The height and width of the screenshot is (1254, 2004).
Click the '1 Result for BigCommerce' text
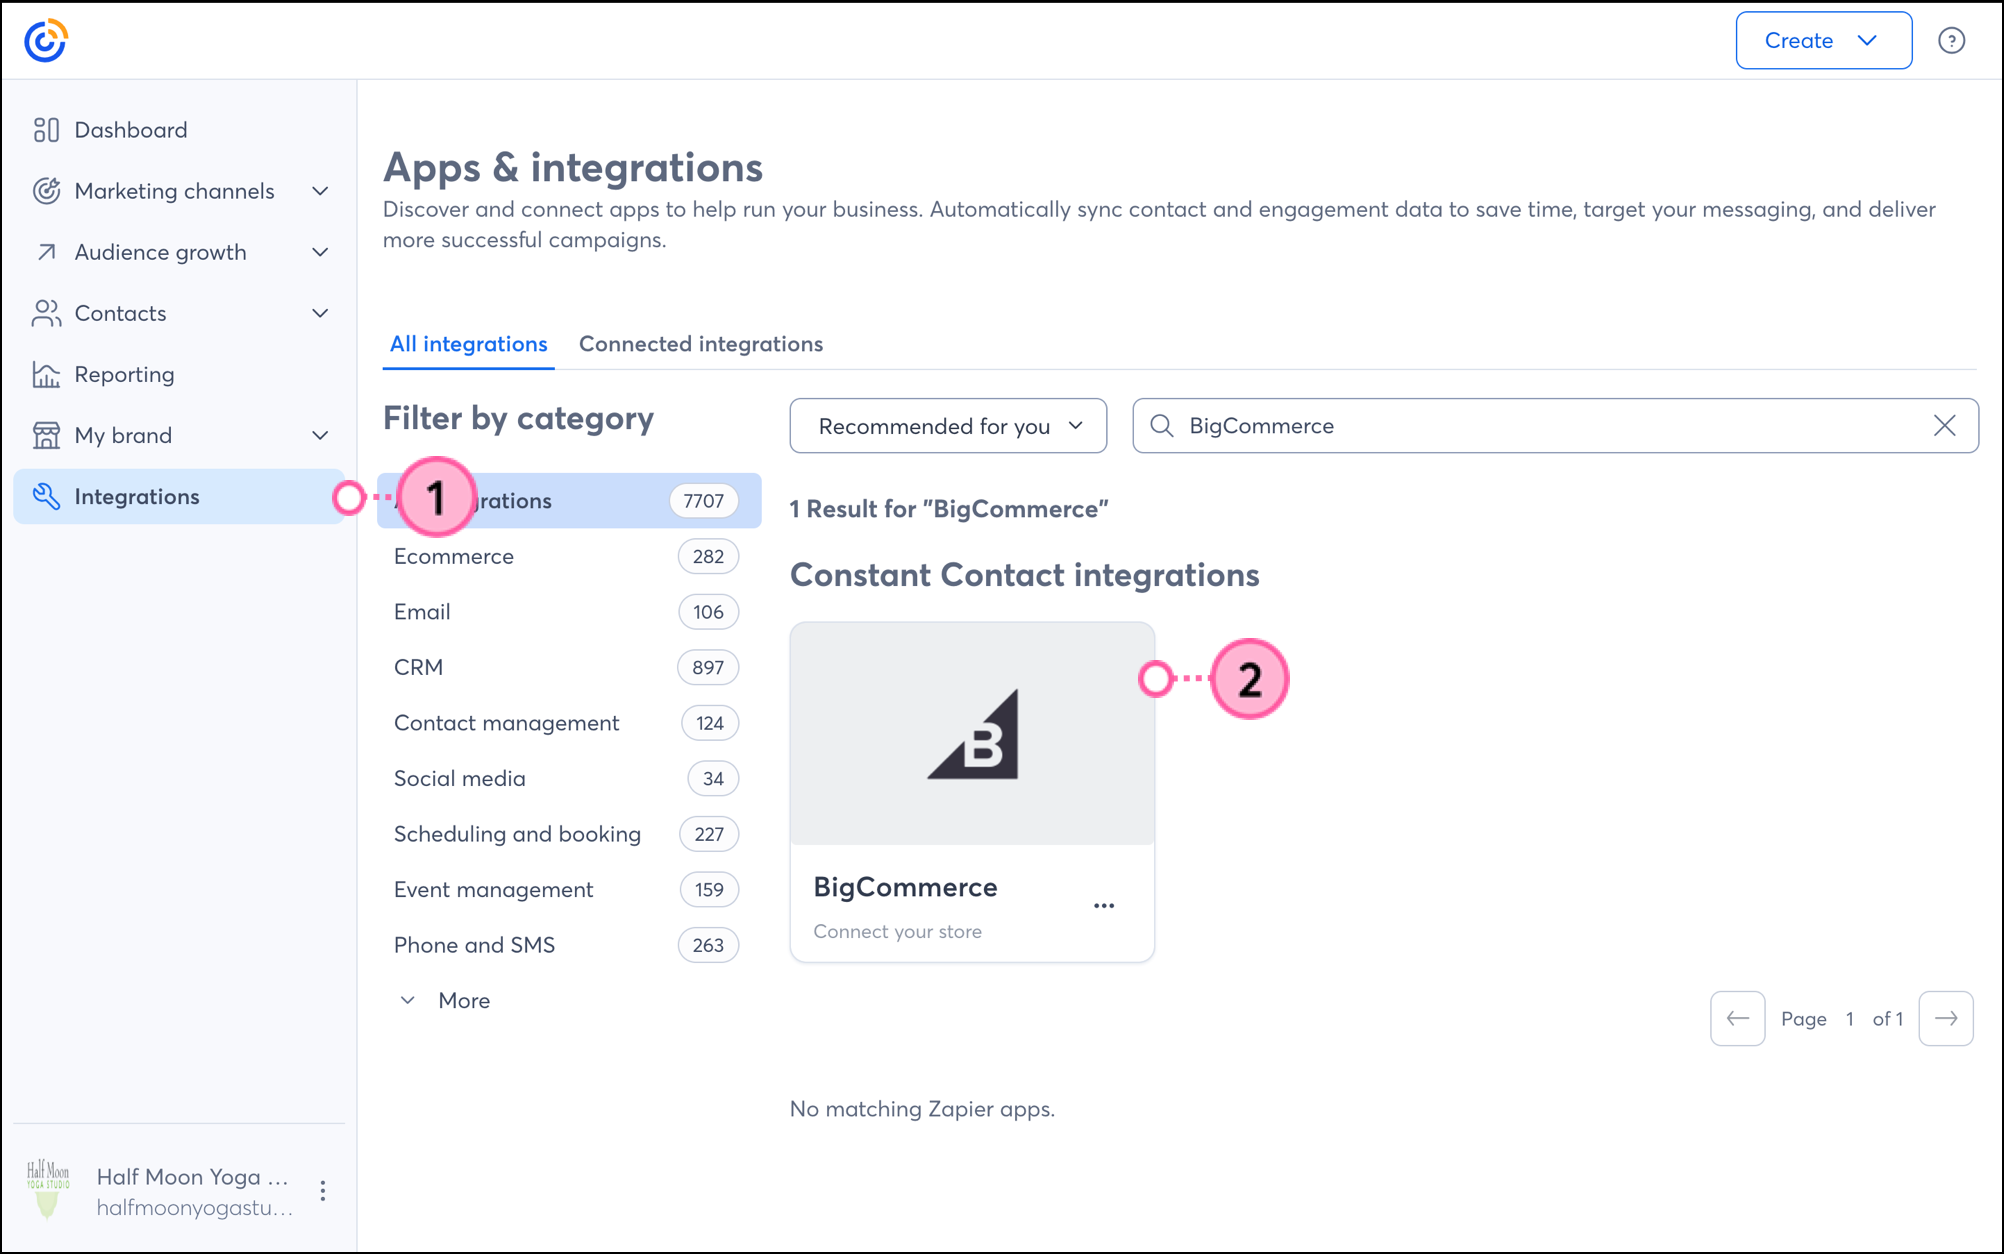949,509
